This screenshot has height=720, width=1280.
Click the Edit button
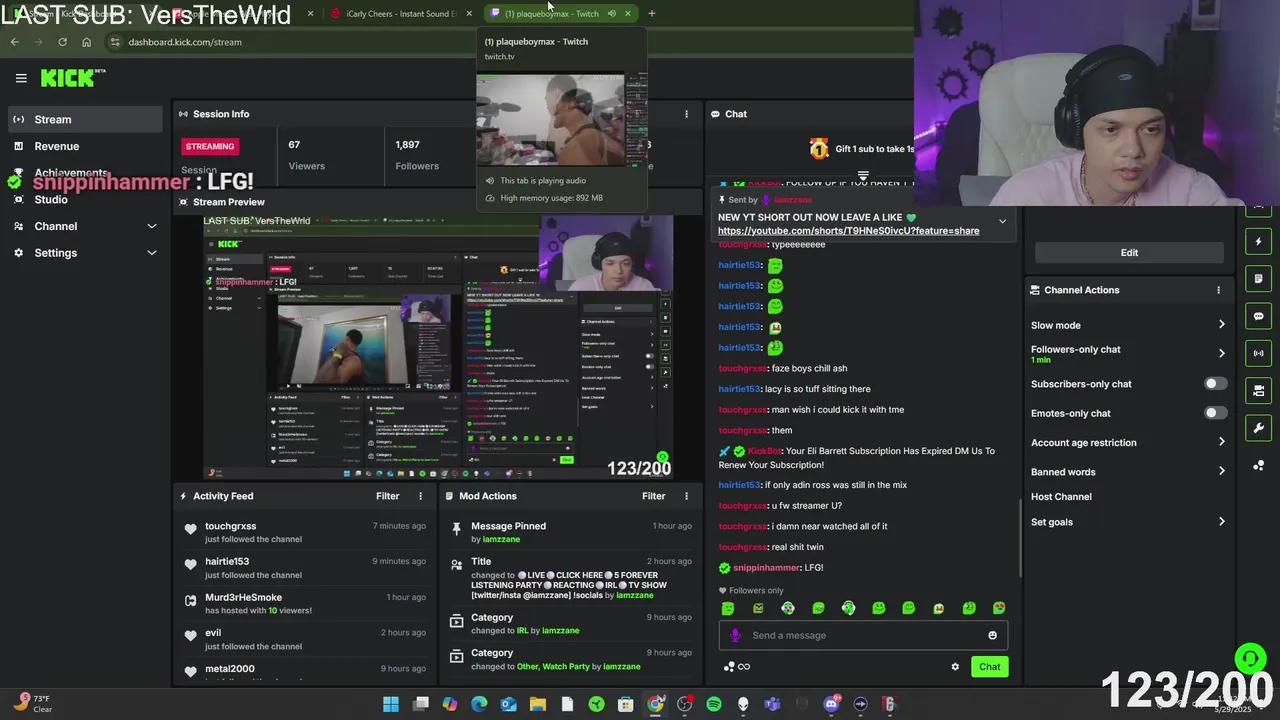pos(1129,253)
